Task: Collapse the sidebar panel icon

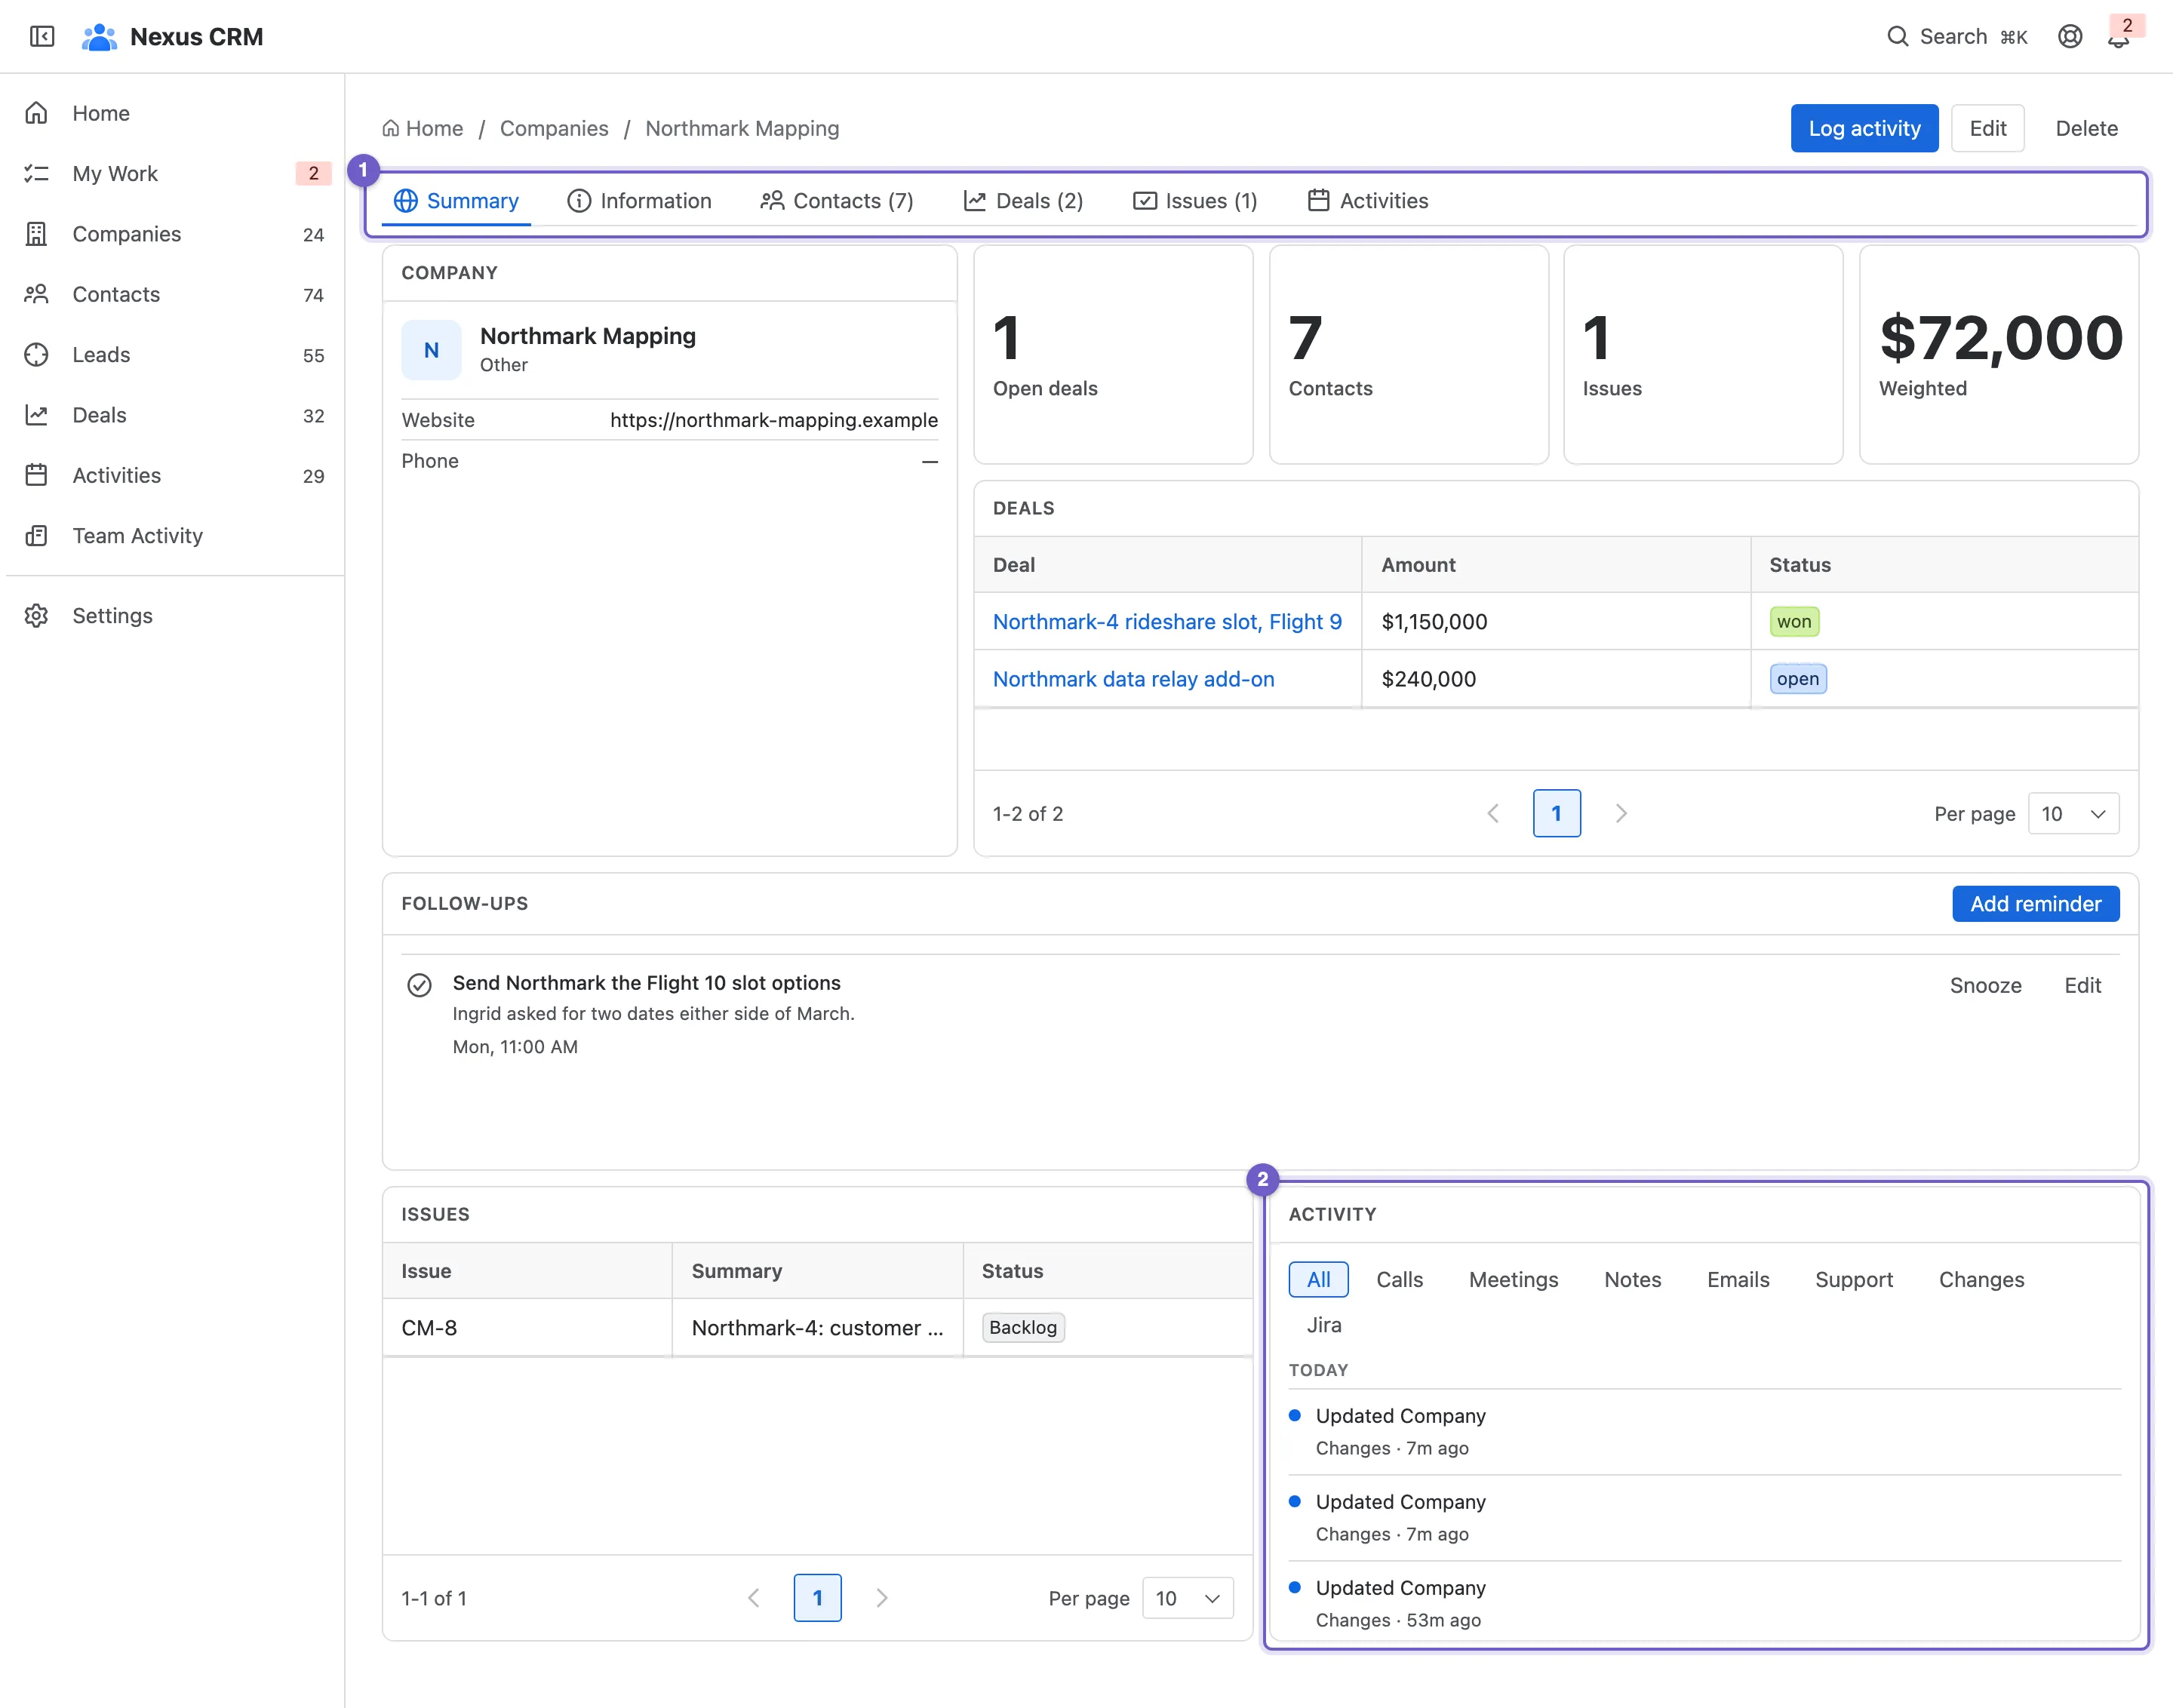Action: pyautogui.click(x=42, y=37)
